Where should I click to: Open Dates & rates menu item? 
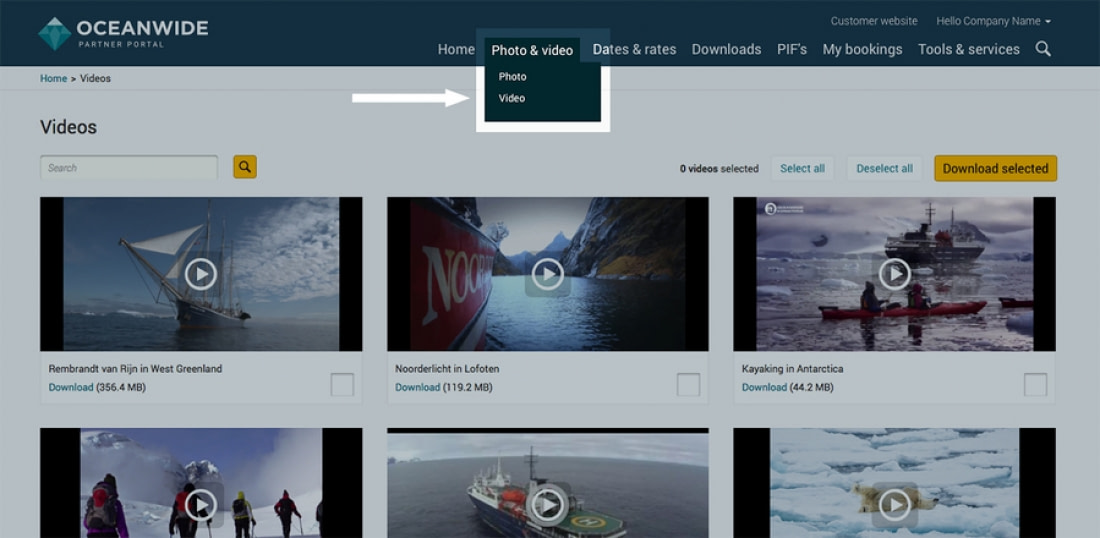(x=634, y=49)
